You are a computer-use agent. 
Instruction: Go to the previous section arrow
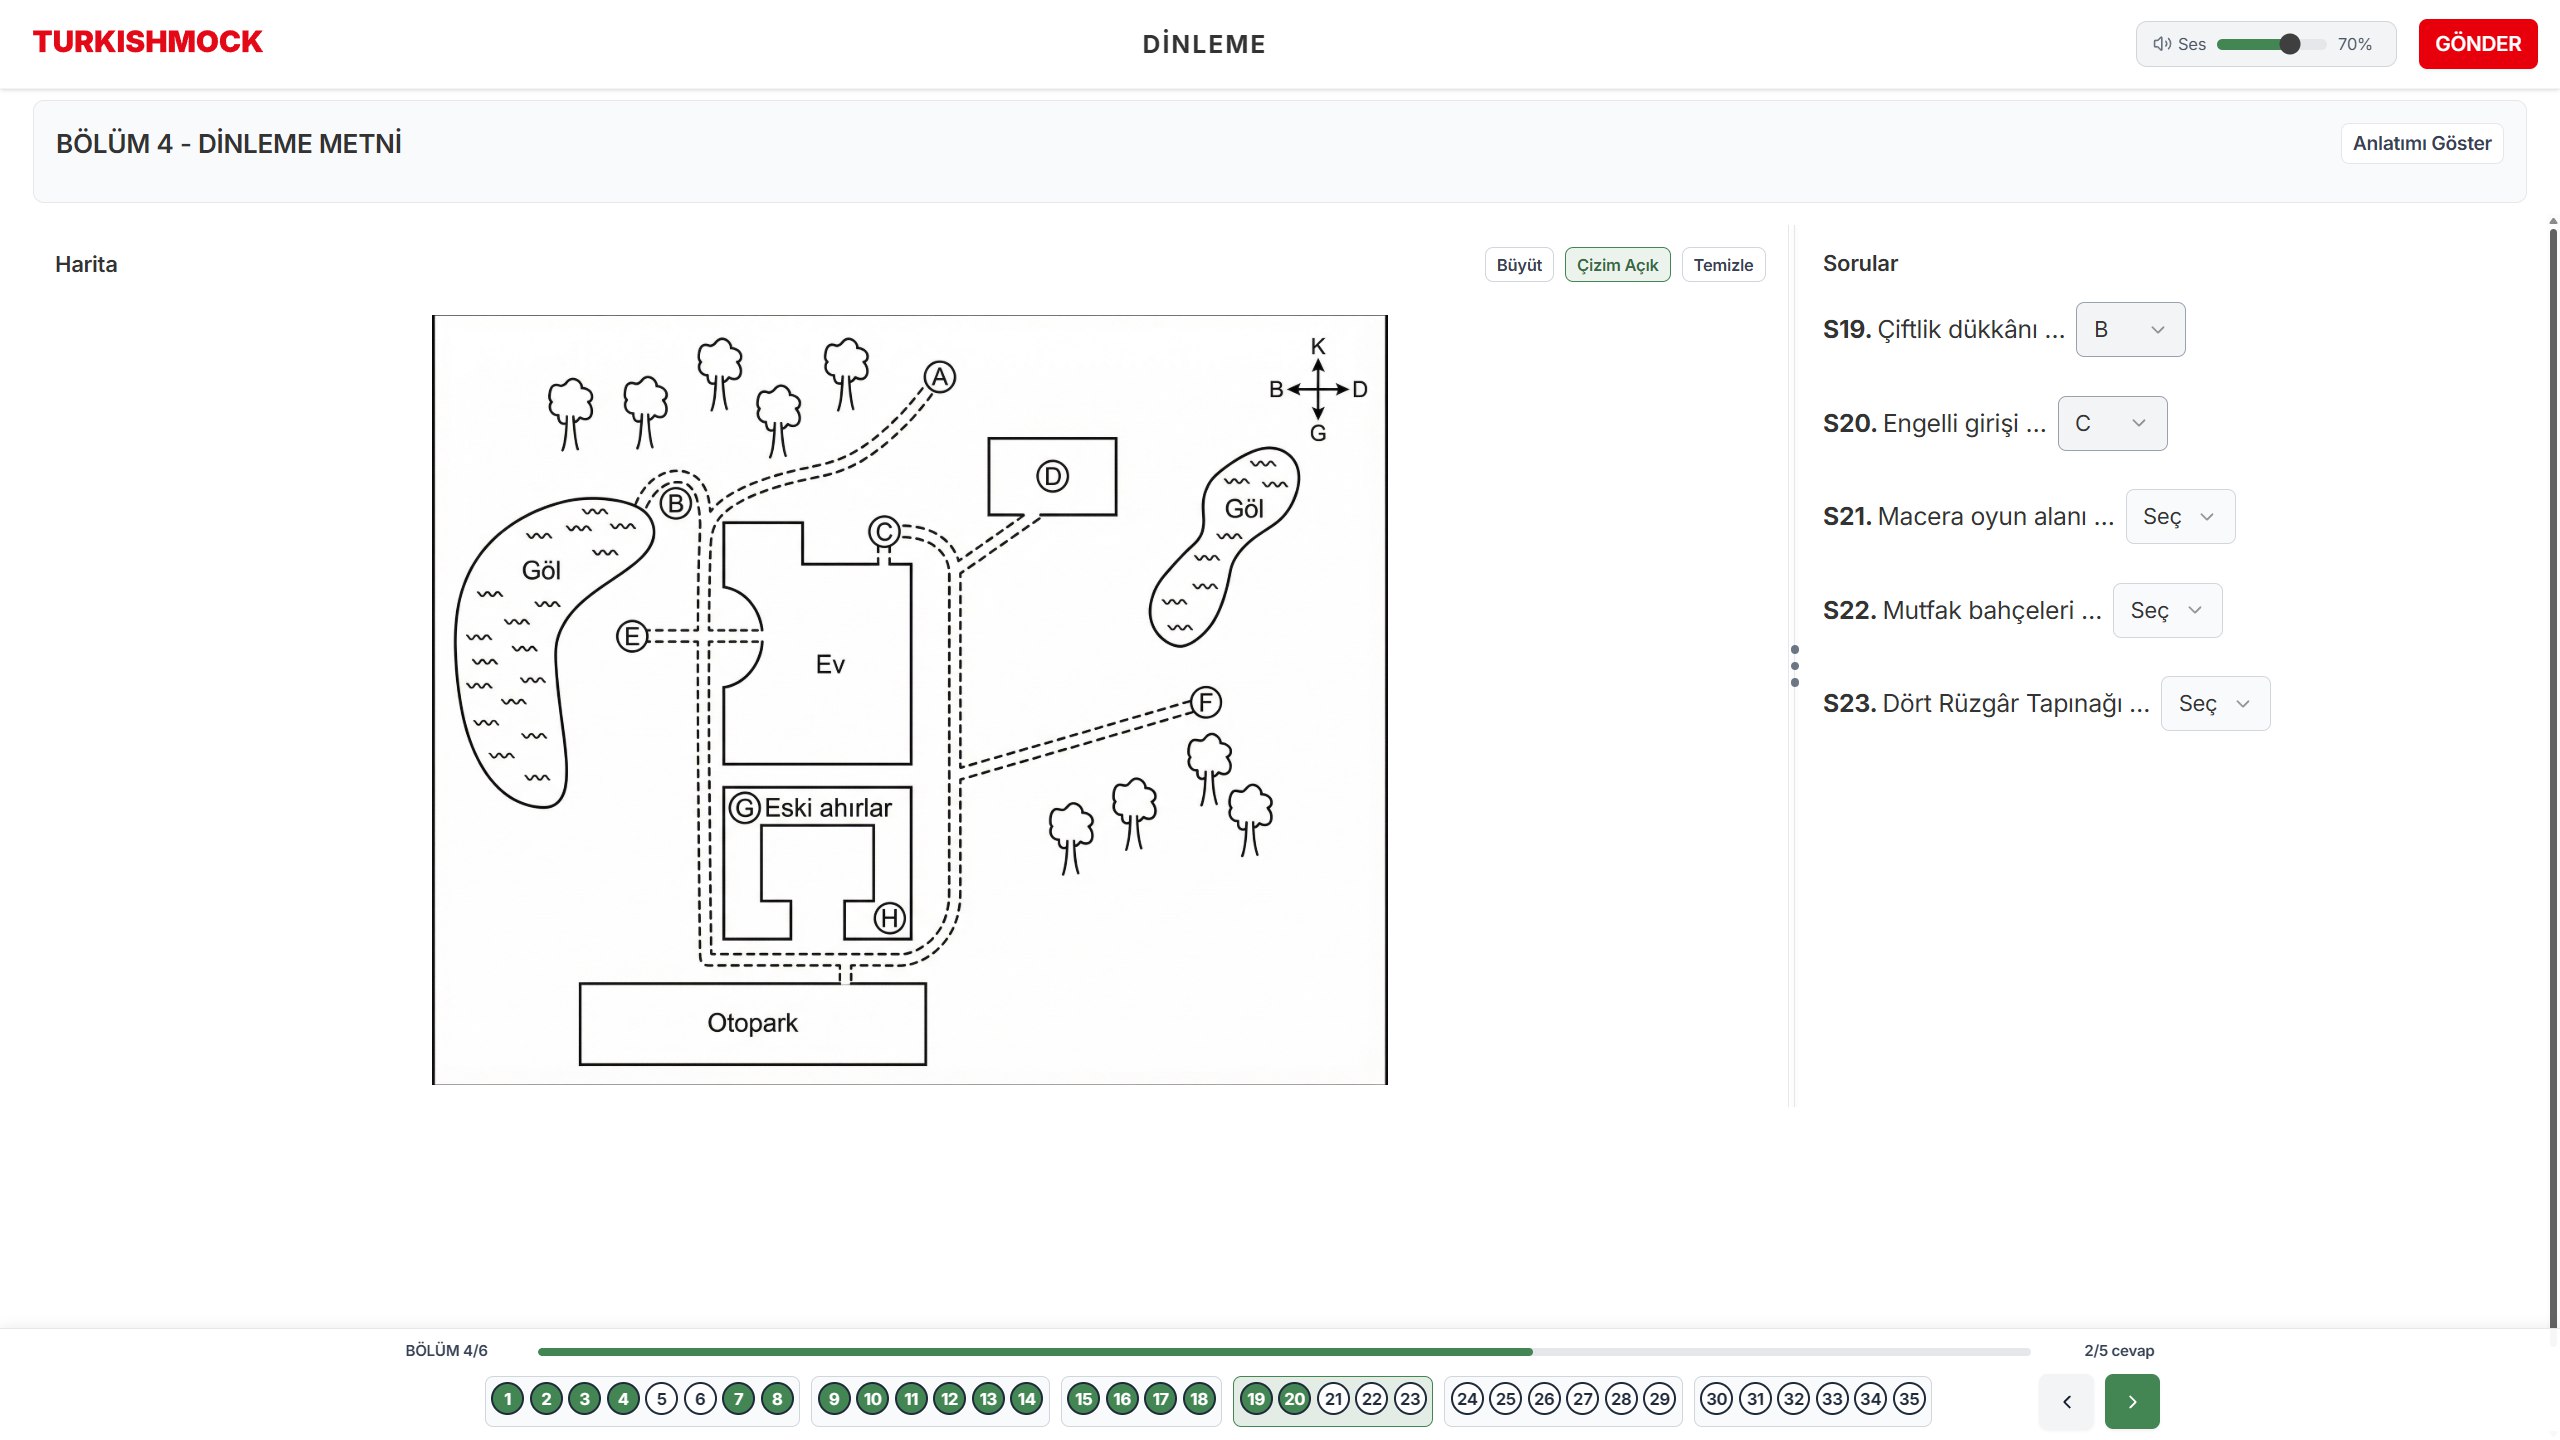[x=2067, y=1401]
